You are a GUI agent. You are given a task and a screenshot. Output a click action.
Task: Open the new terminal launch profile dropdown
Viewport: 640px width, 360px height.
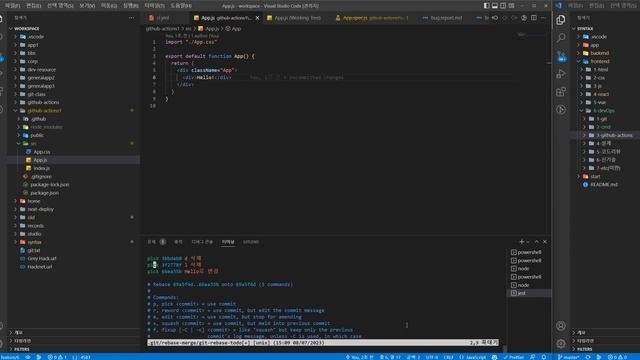click(x=528, y=242)
